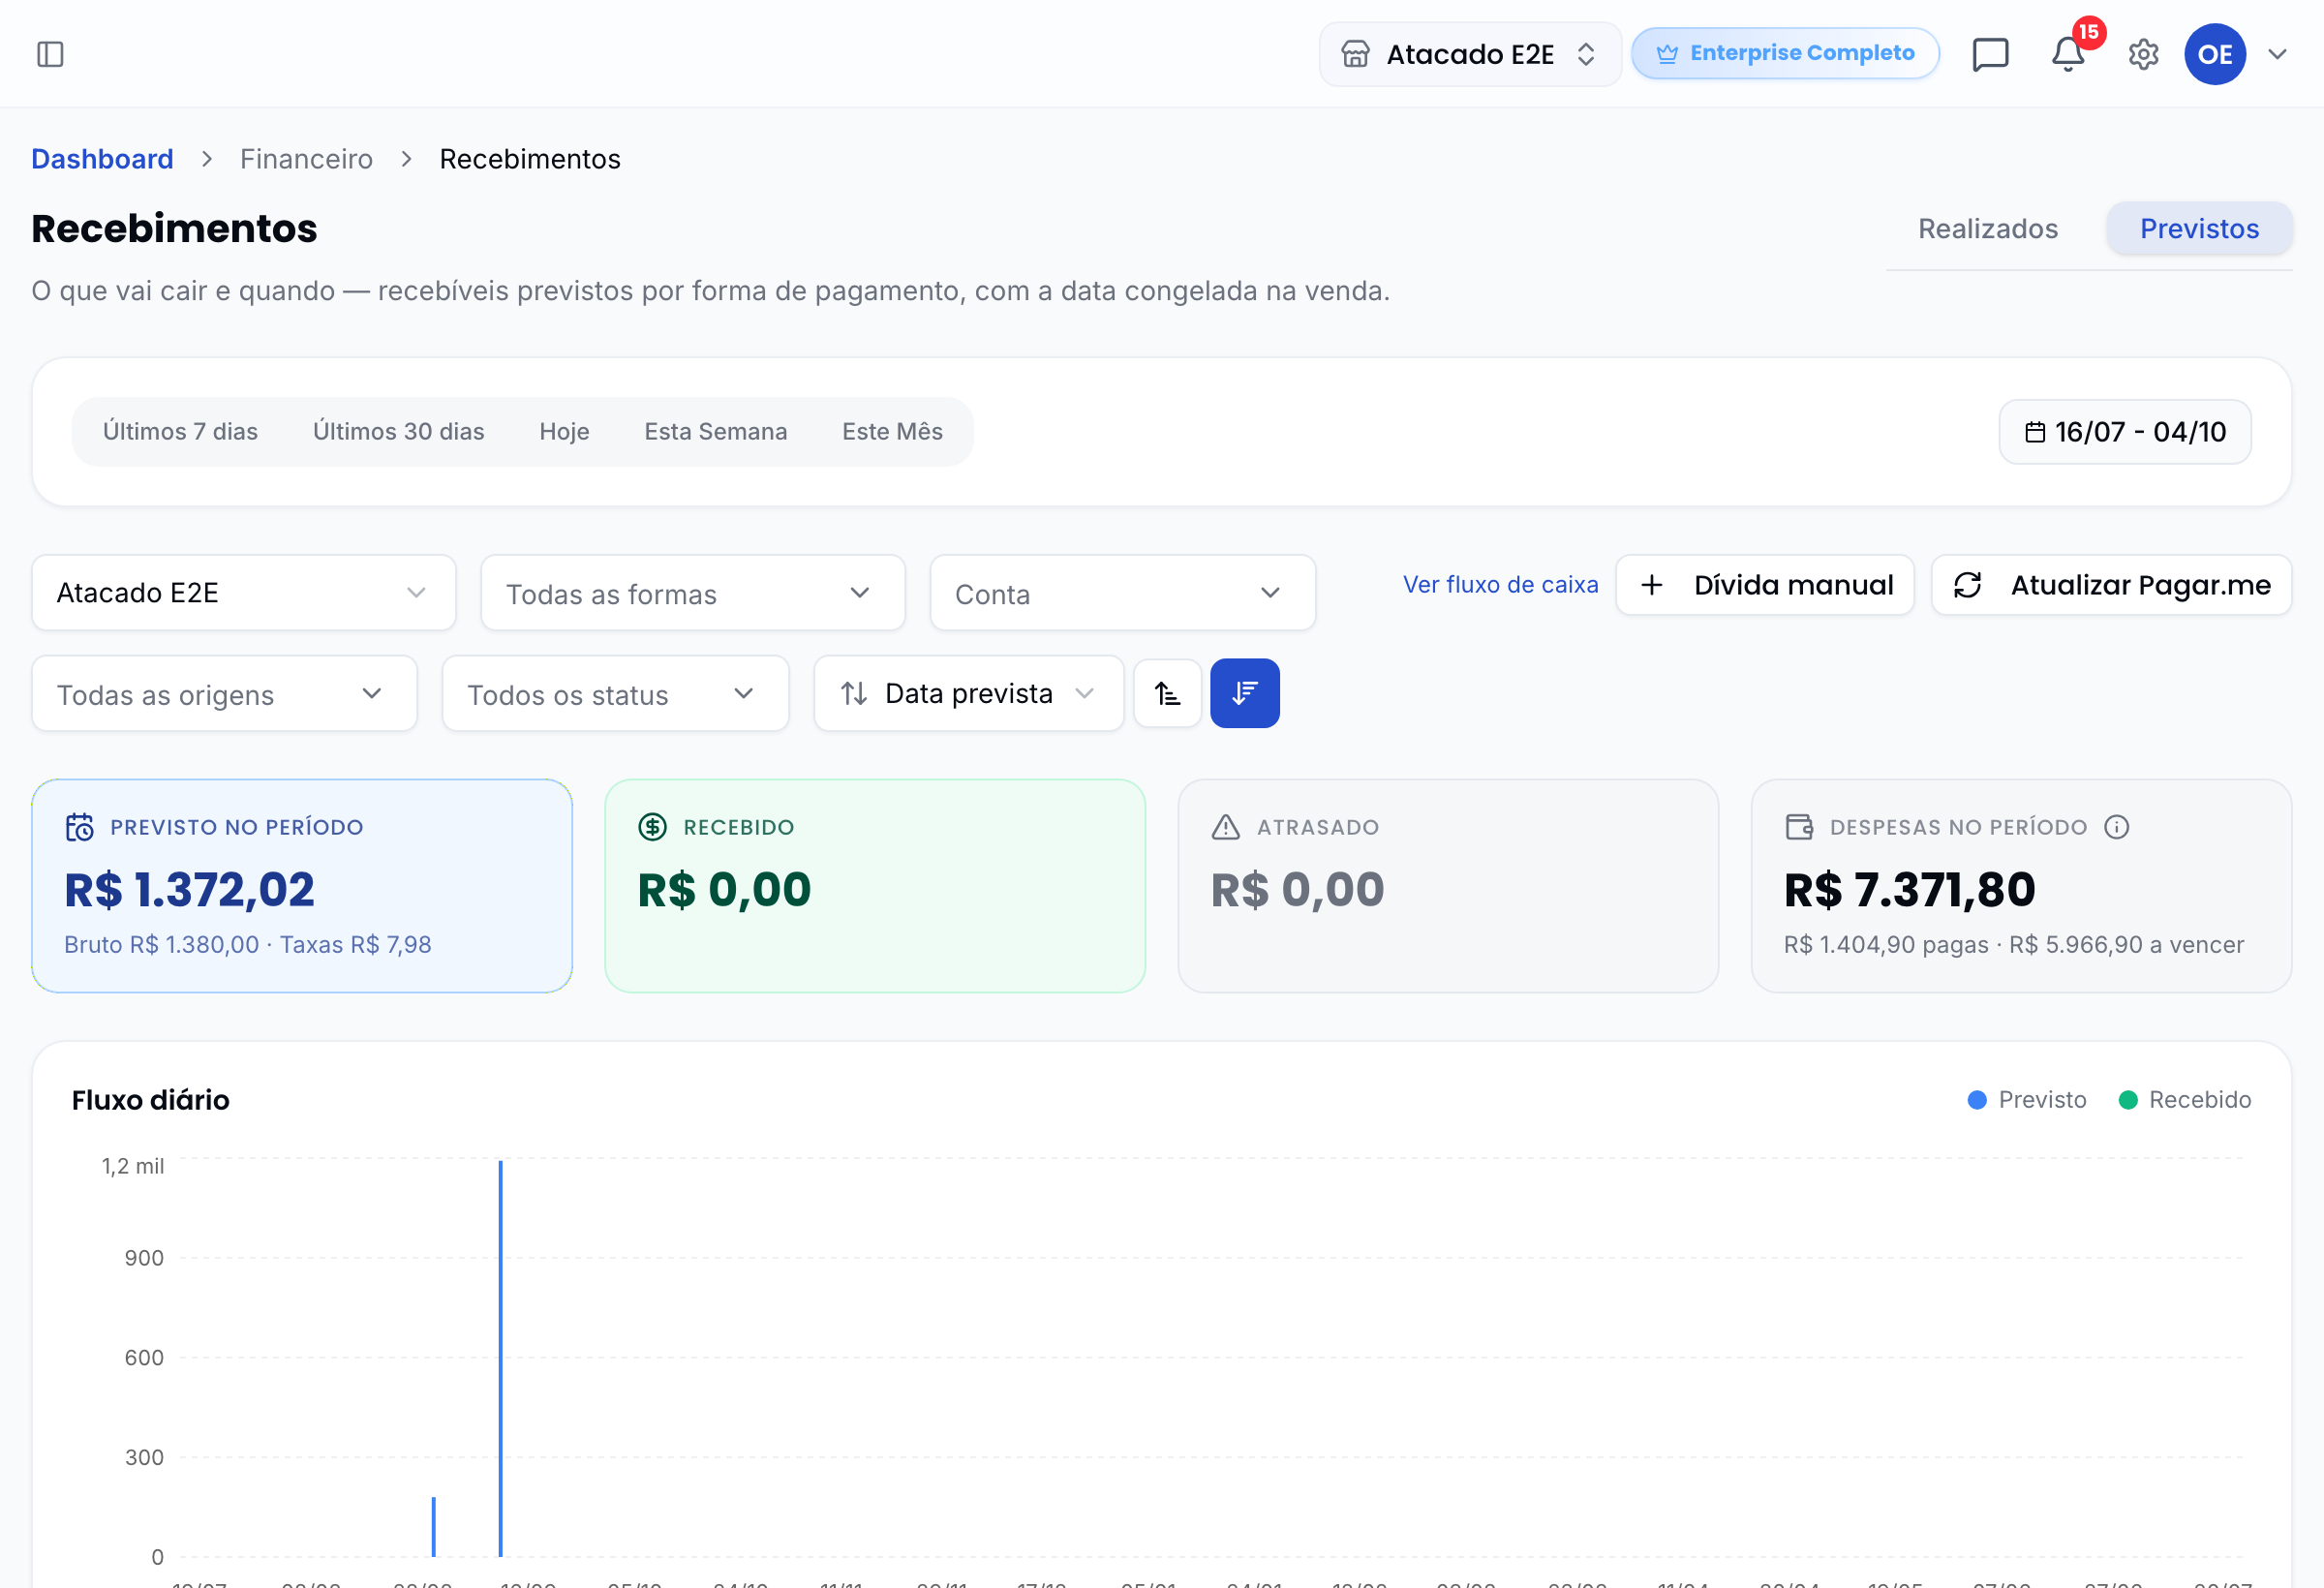Image resolution: width=2324 pixels, height=1588 pixels.
Task: Set descending sort order icon
Action: pyautogui.click(x=1244, y=693)
